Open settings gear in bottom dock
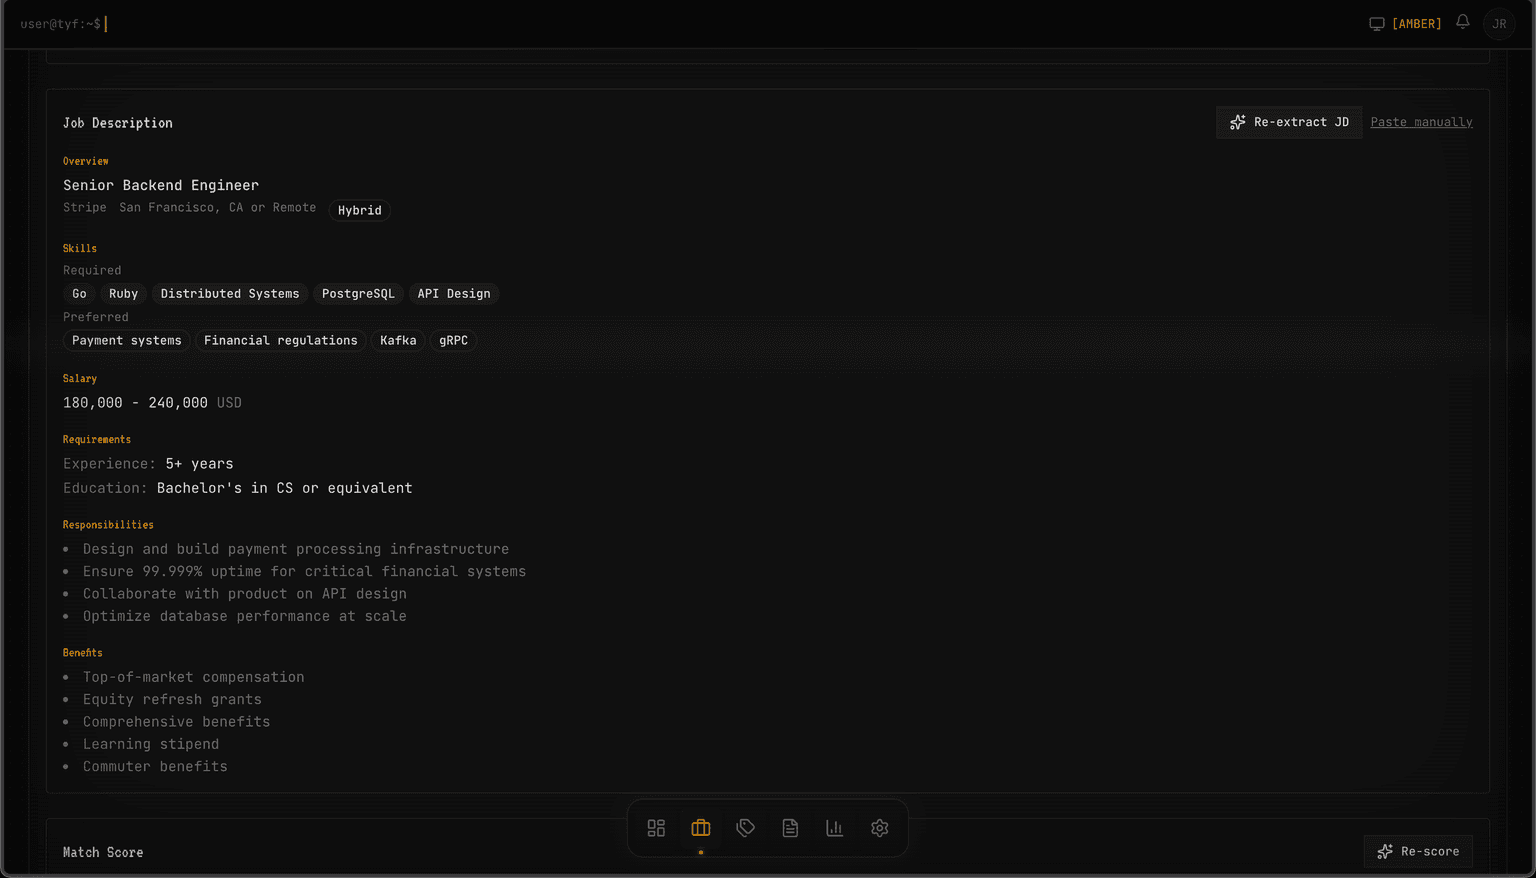The image size is (1536, 878). (880, 828)
